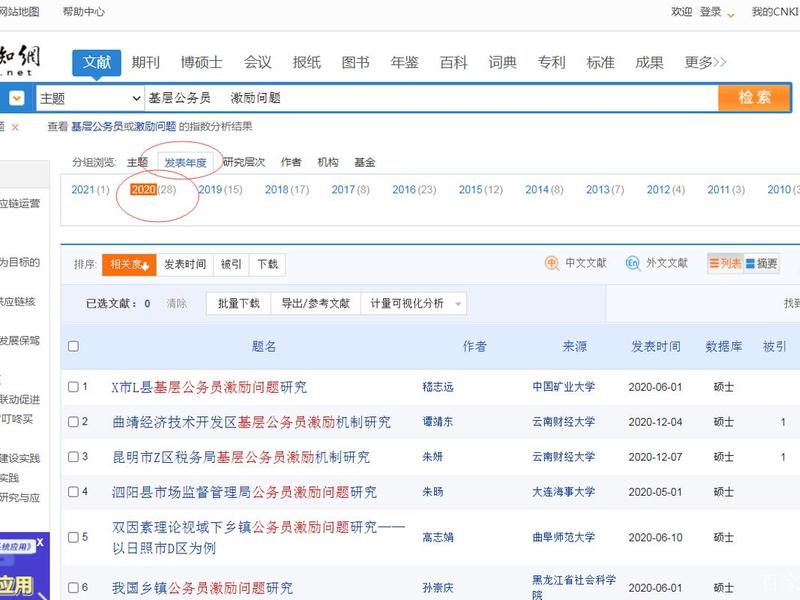The width and height of the screenshot is (800, 600).
Task: Switch to 列表 list view
Action: click(x=726, y=263)
